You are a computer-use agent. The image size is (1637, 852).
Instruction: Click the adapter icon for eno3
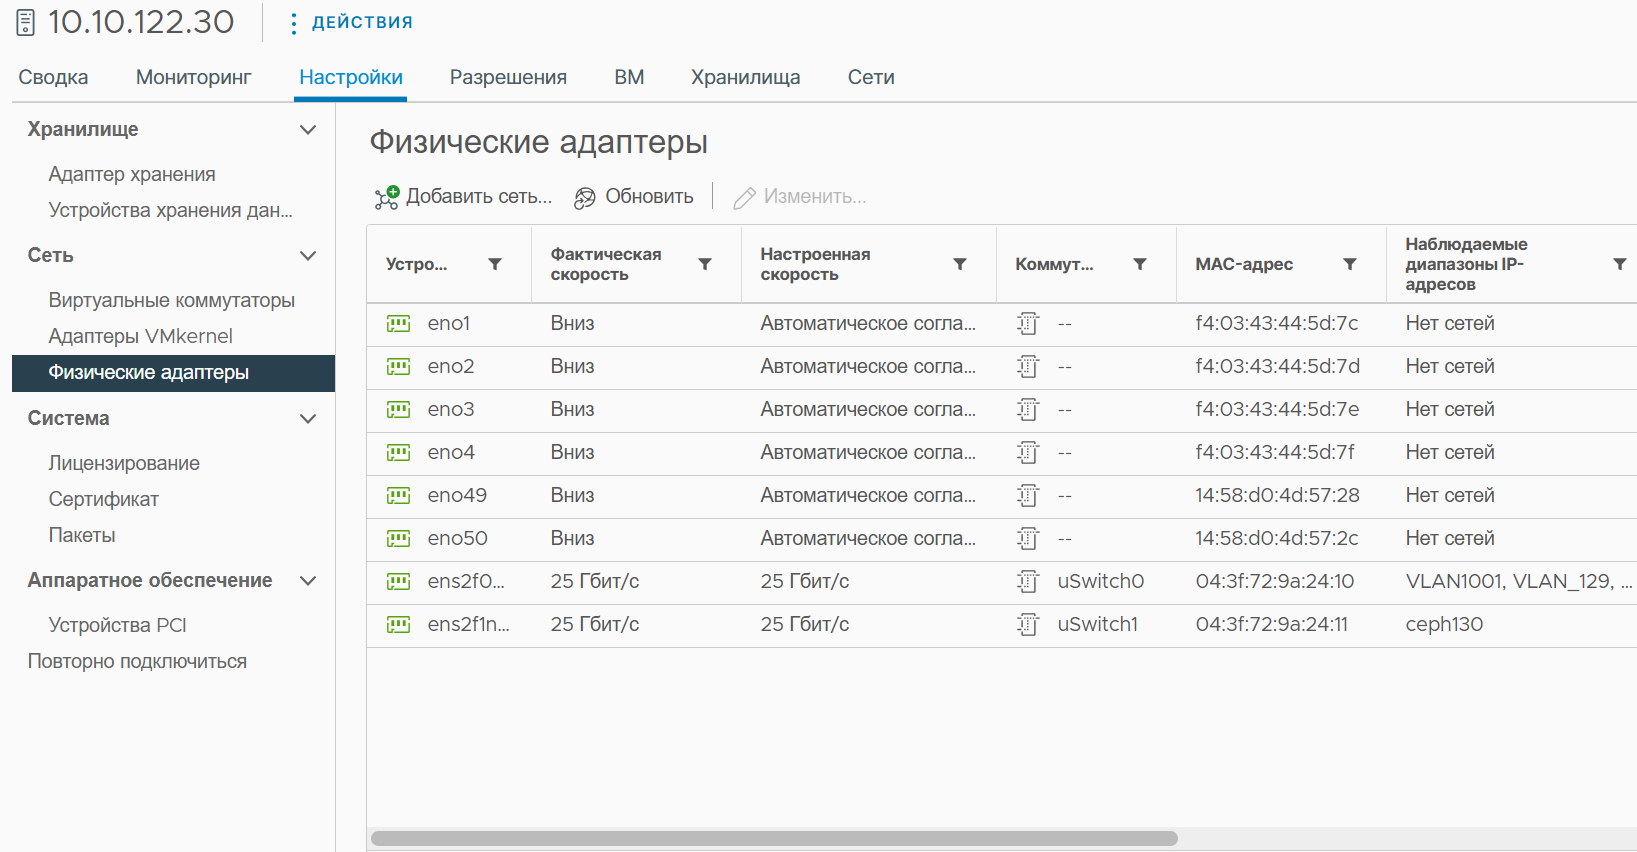pos(398,410)
